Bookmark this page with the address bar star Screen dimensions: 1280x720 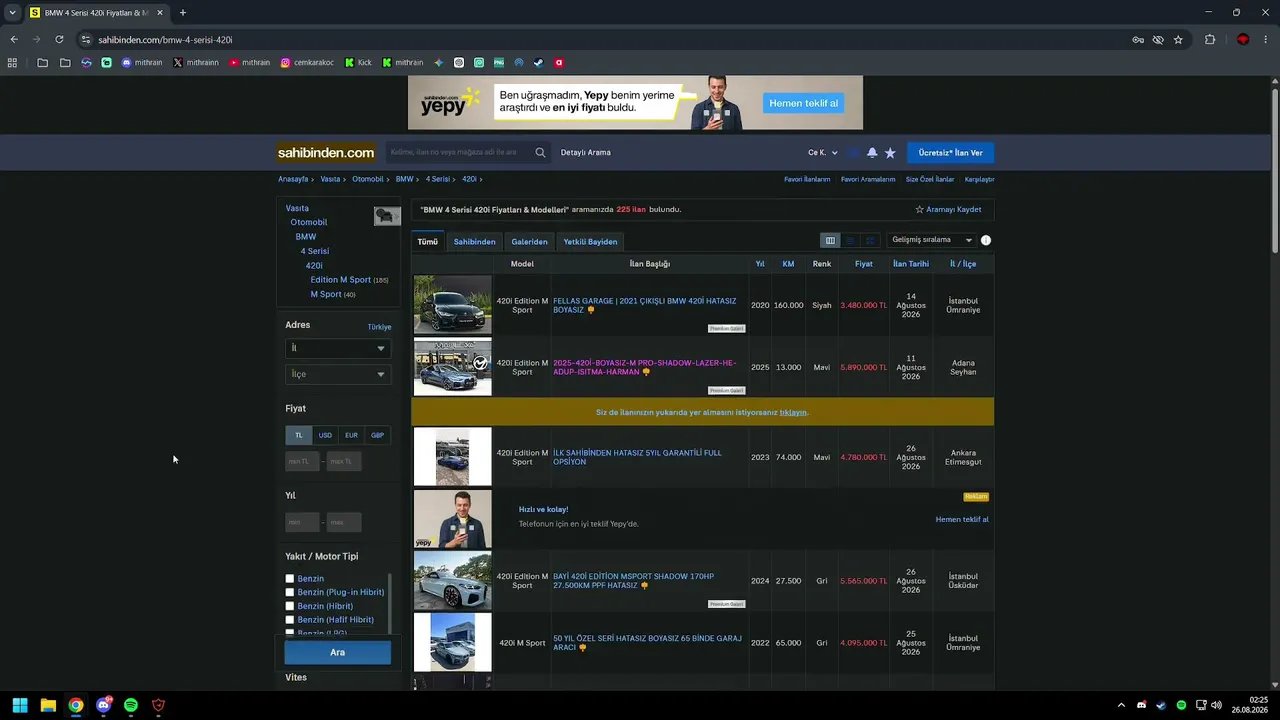click(1178, 40)
